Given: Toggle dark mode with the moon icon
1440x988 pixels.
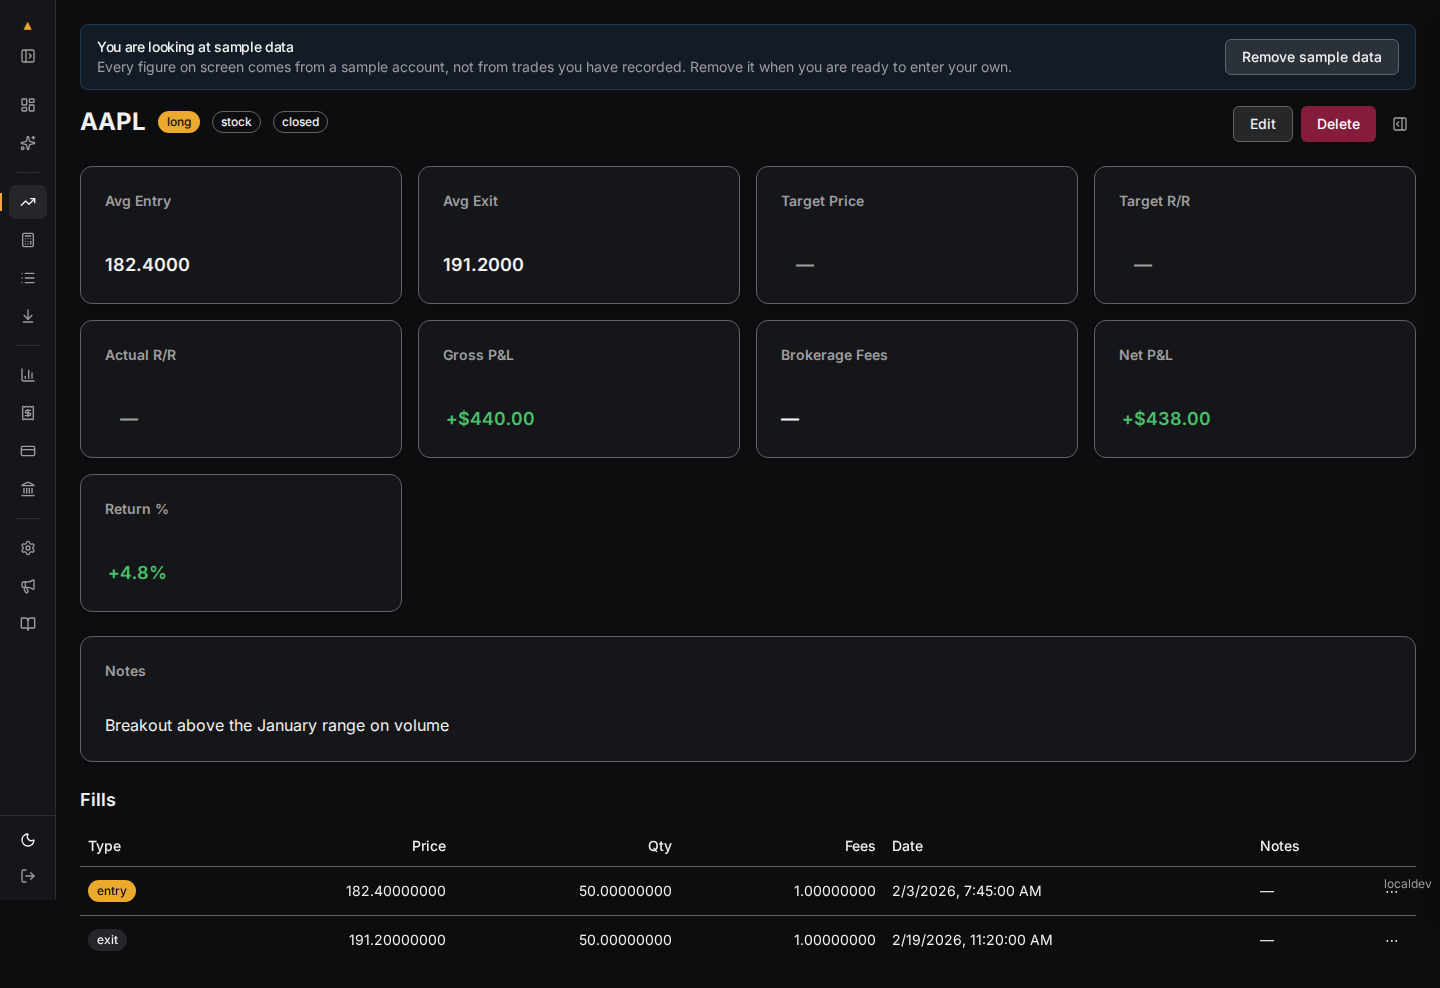Looking at the screenshot, I should click(x=28, y=840).
